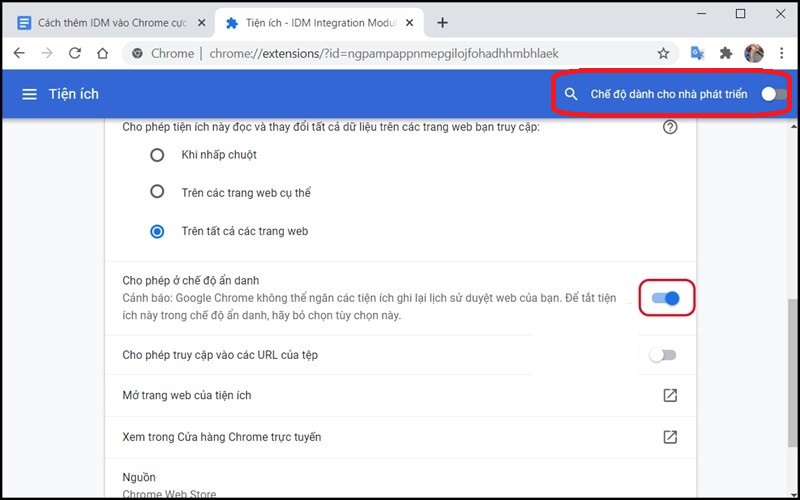
Task: Maximize the Chrome window
Action: coord(740,14)
